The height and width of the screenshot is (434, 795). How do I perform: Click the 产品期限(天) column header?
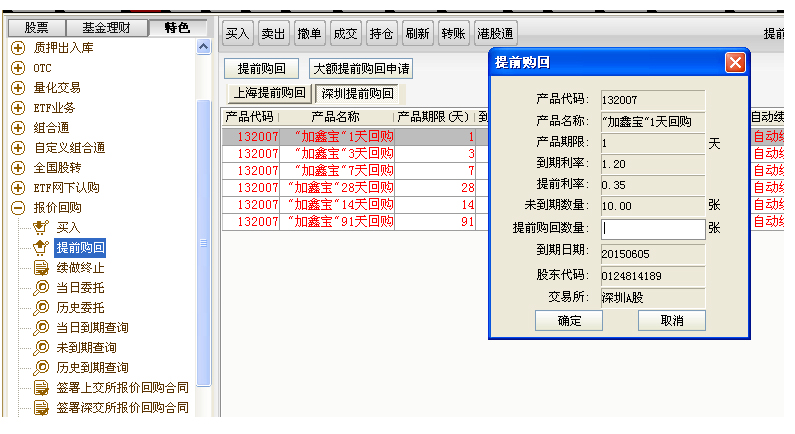coord(433,117)
